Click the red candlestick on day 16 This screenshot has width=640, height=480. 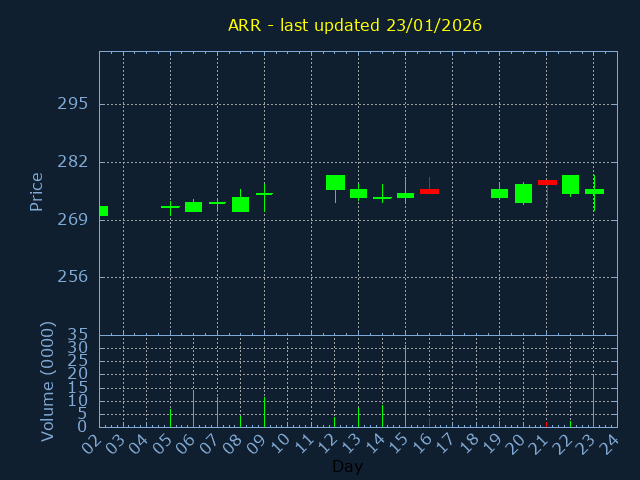[x=429, y=190]
